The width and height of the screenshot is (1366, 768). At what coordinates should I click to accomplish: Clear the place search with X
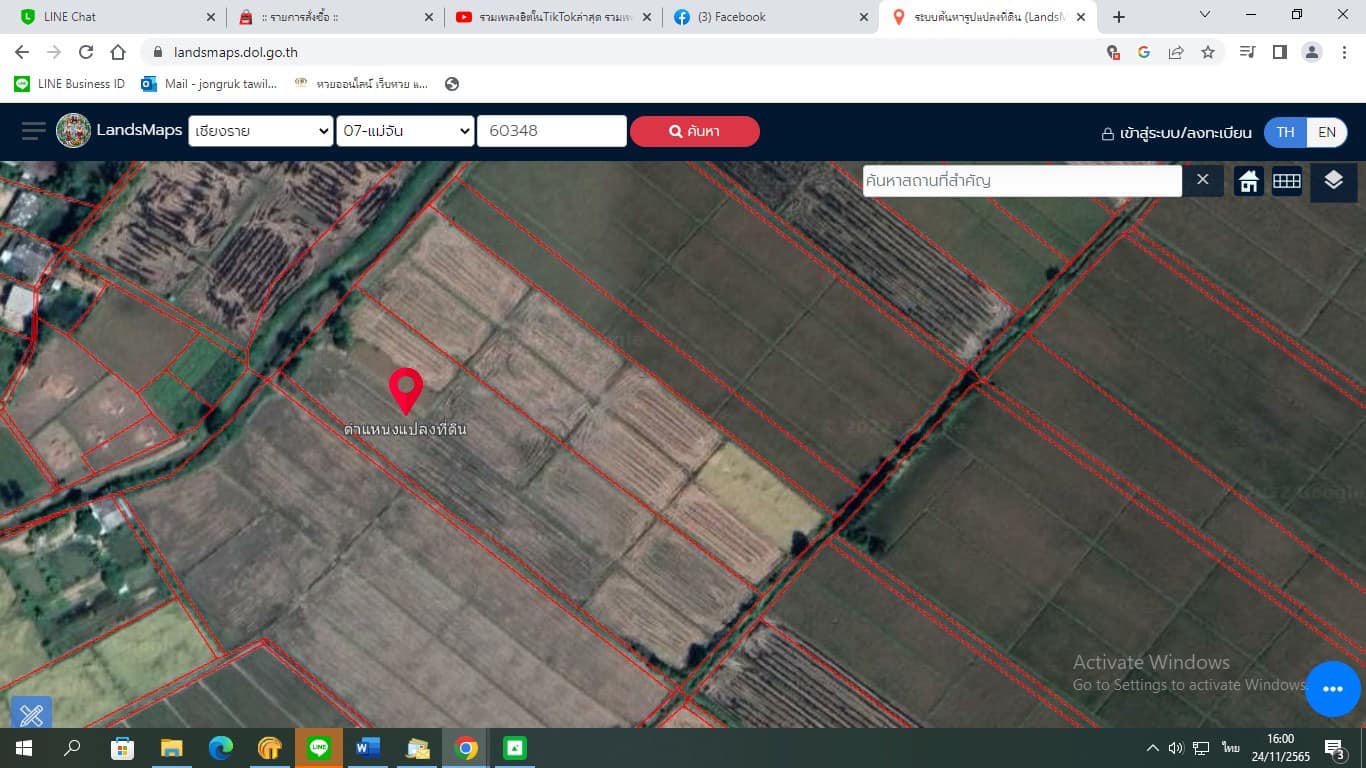click(x=1203, y=180)
